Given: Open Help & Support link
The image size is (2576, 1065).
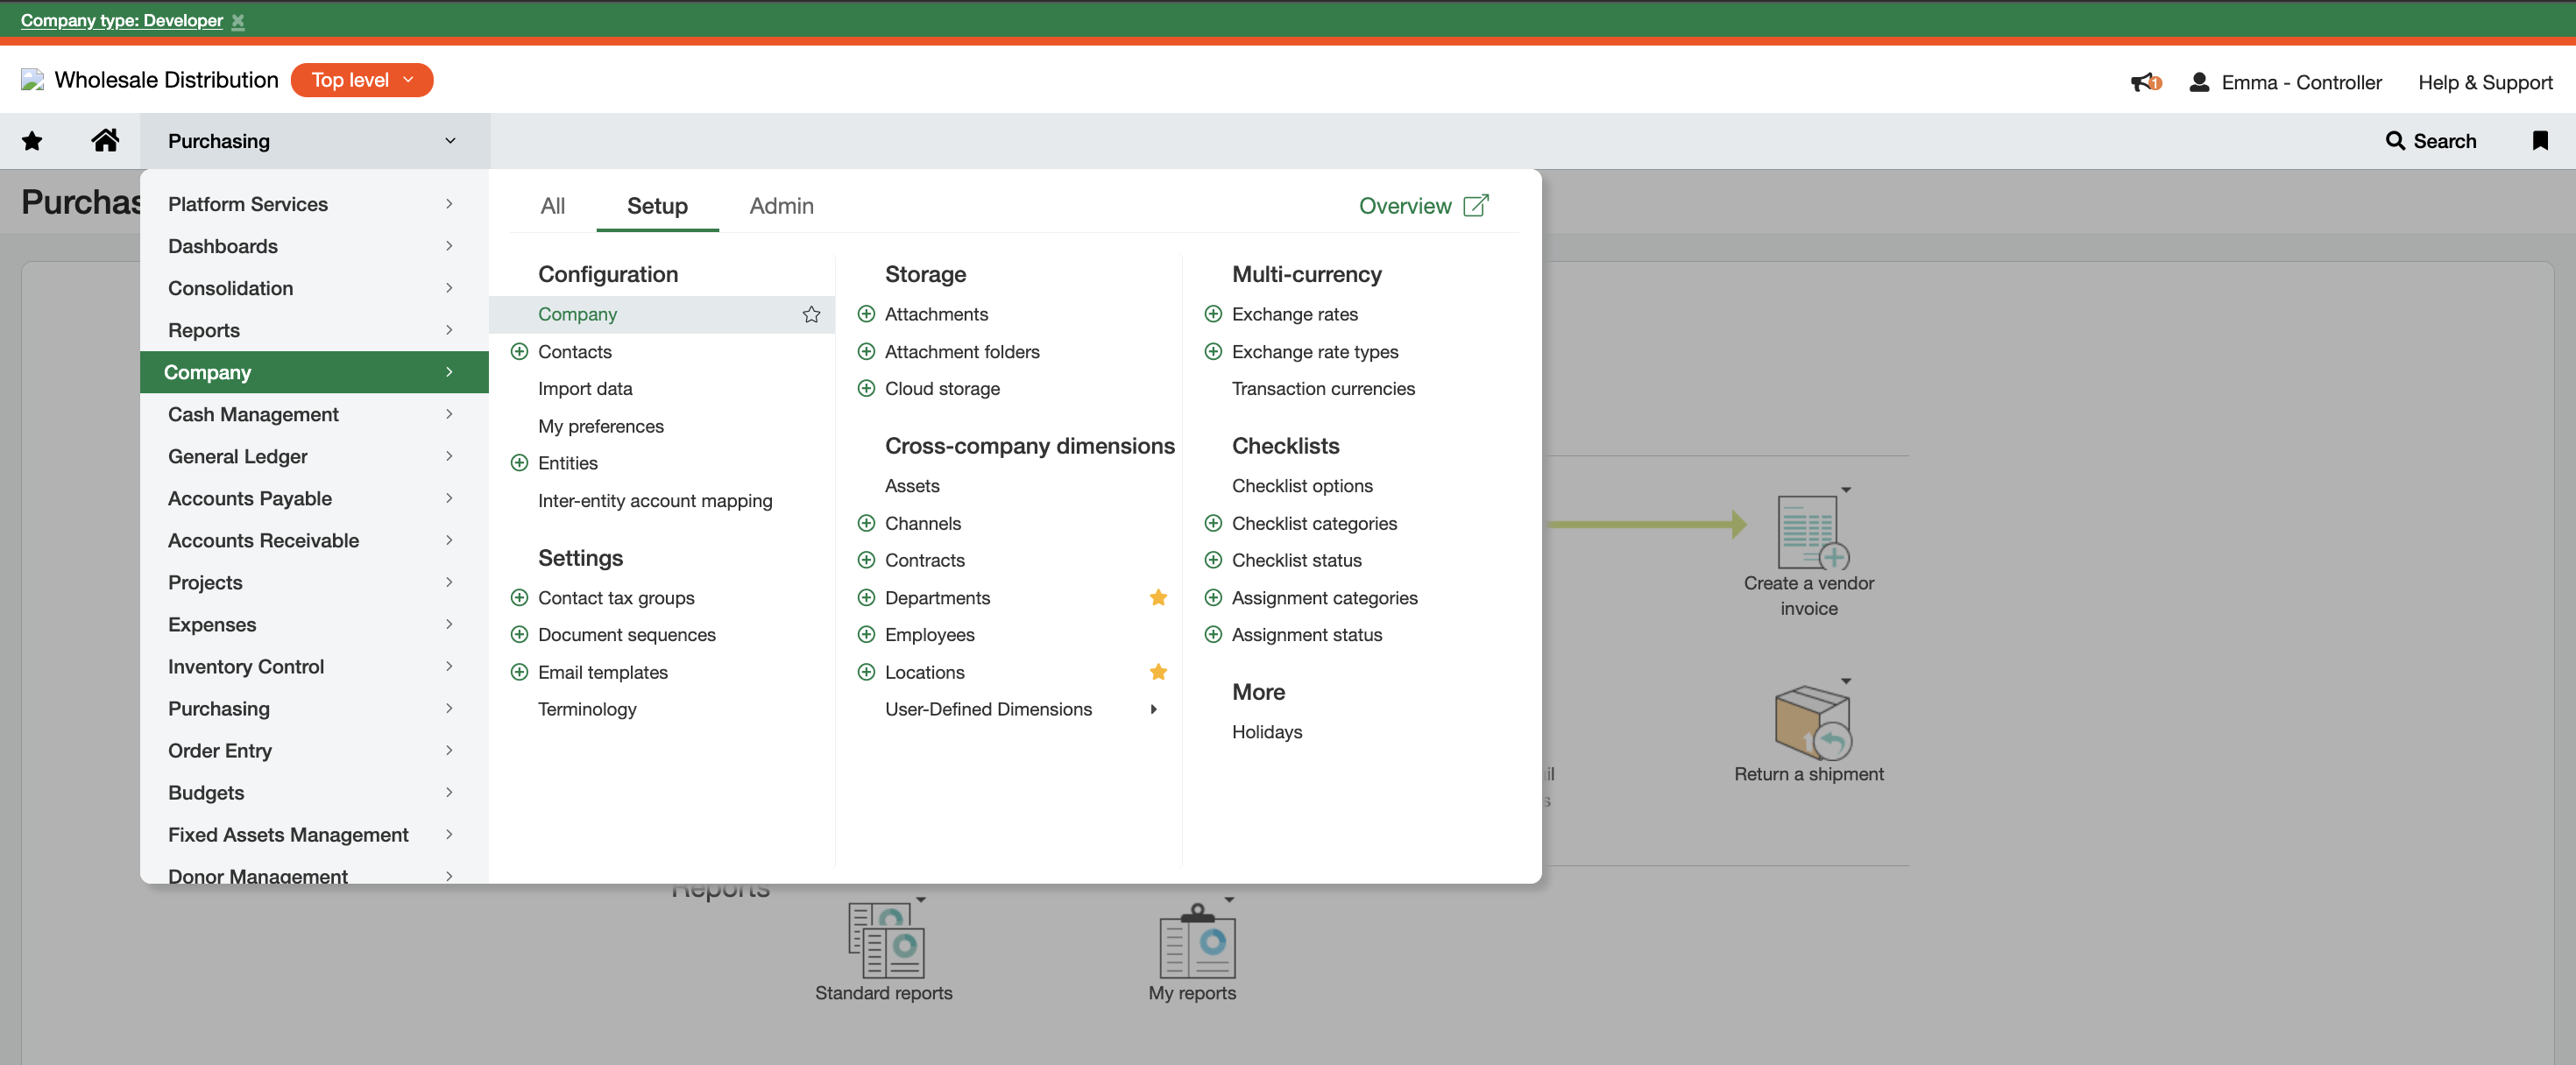Looking at the screenshot, I should pos(2484,82).
